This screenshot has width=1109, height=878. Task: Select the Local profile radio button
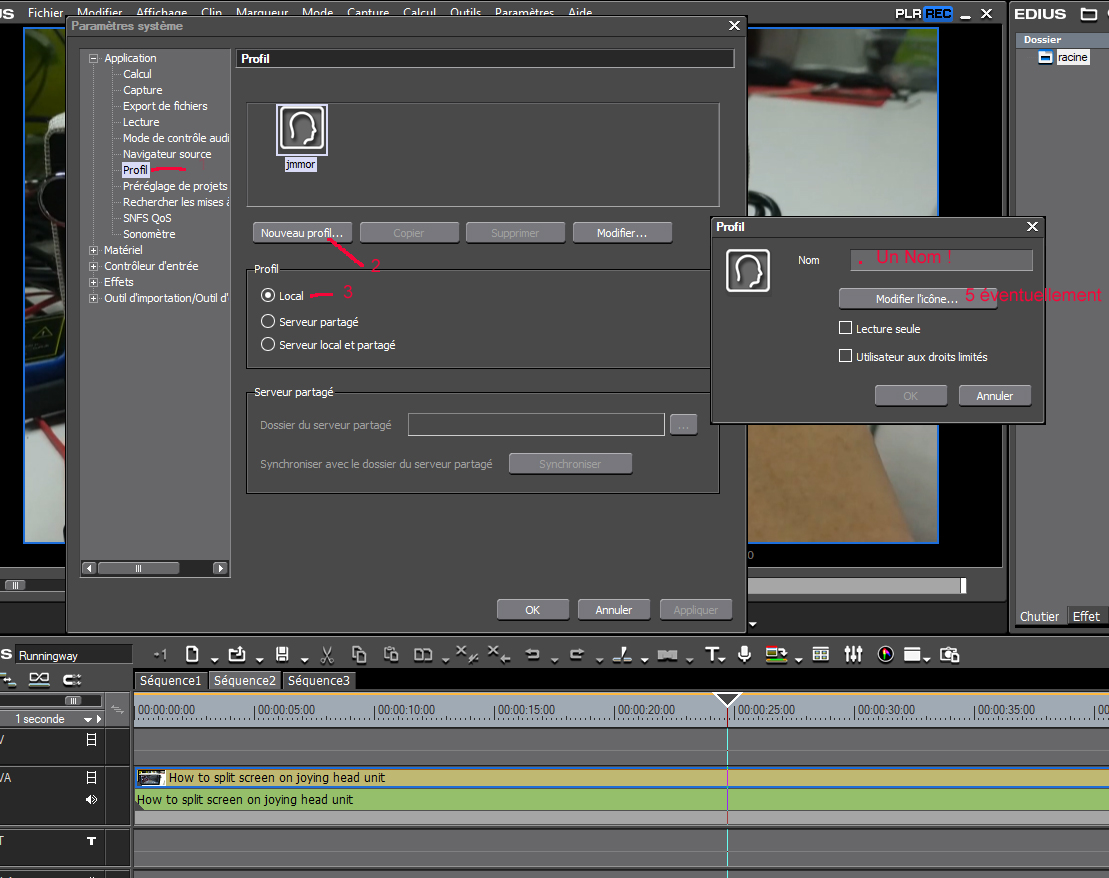coord(267,296)
